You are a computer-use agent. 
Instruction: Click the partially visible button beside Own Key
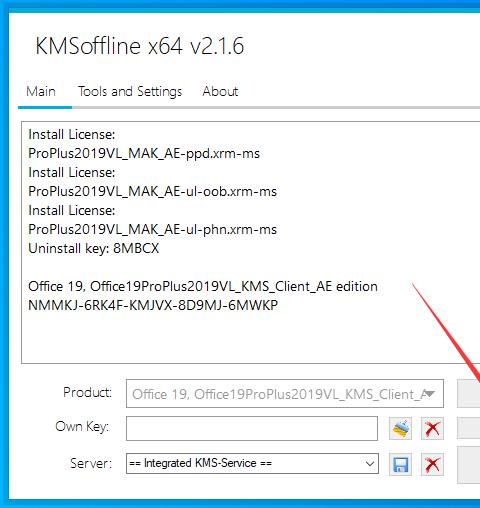[x=468, y=428]
